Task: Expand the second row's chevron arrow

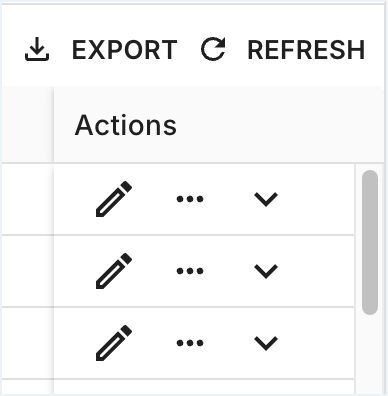Action: click(266, 271)
